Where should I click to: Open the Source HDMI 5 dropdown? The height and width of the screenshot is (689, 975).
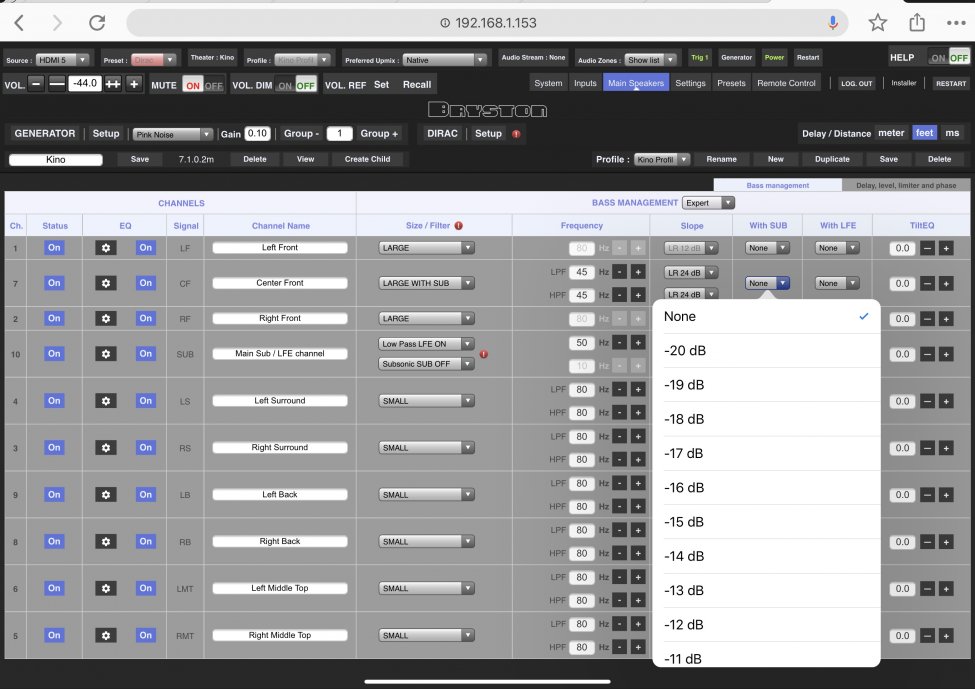click(x=65, y=60)
